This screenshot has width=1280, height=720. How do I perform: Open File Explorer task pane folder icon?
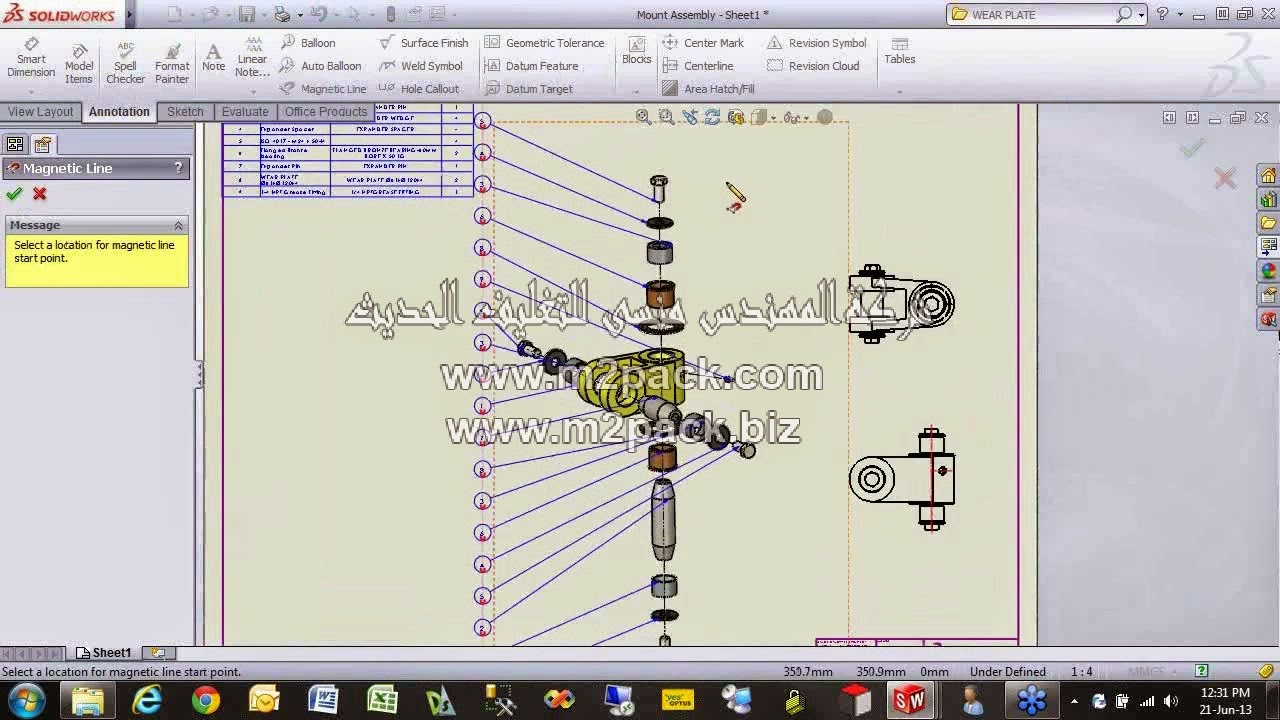(x=1268, y=223)
